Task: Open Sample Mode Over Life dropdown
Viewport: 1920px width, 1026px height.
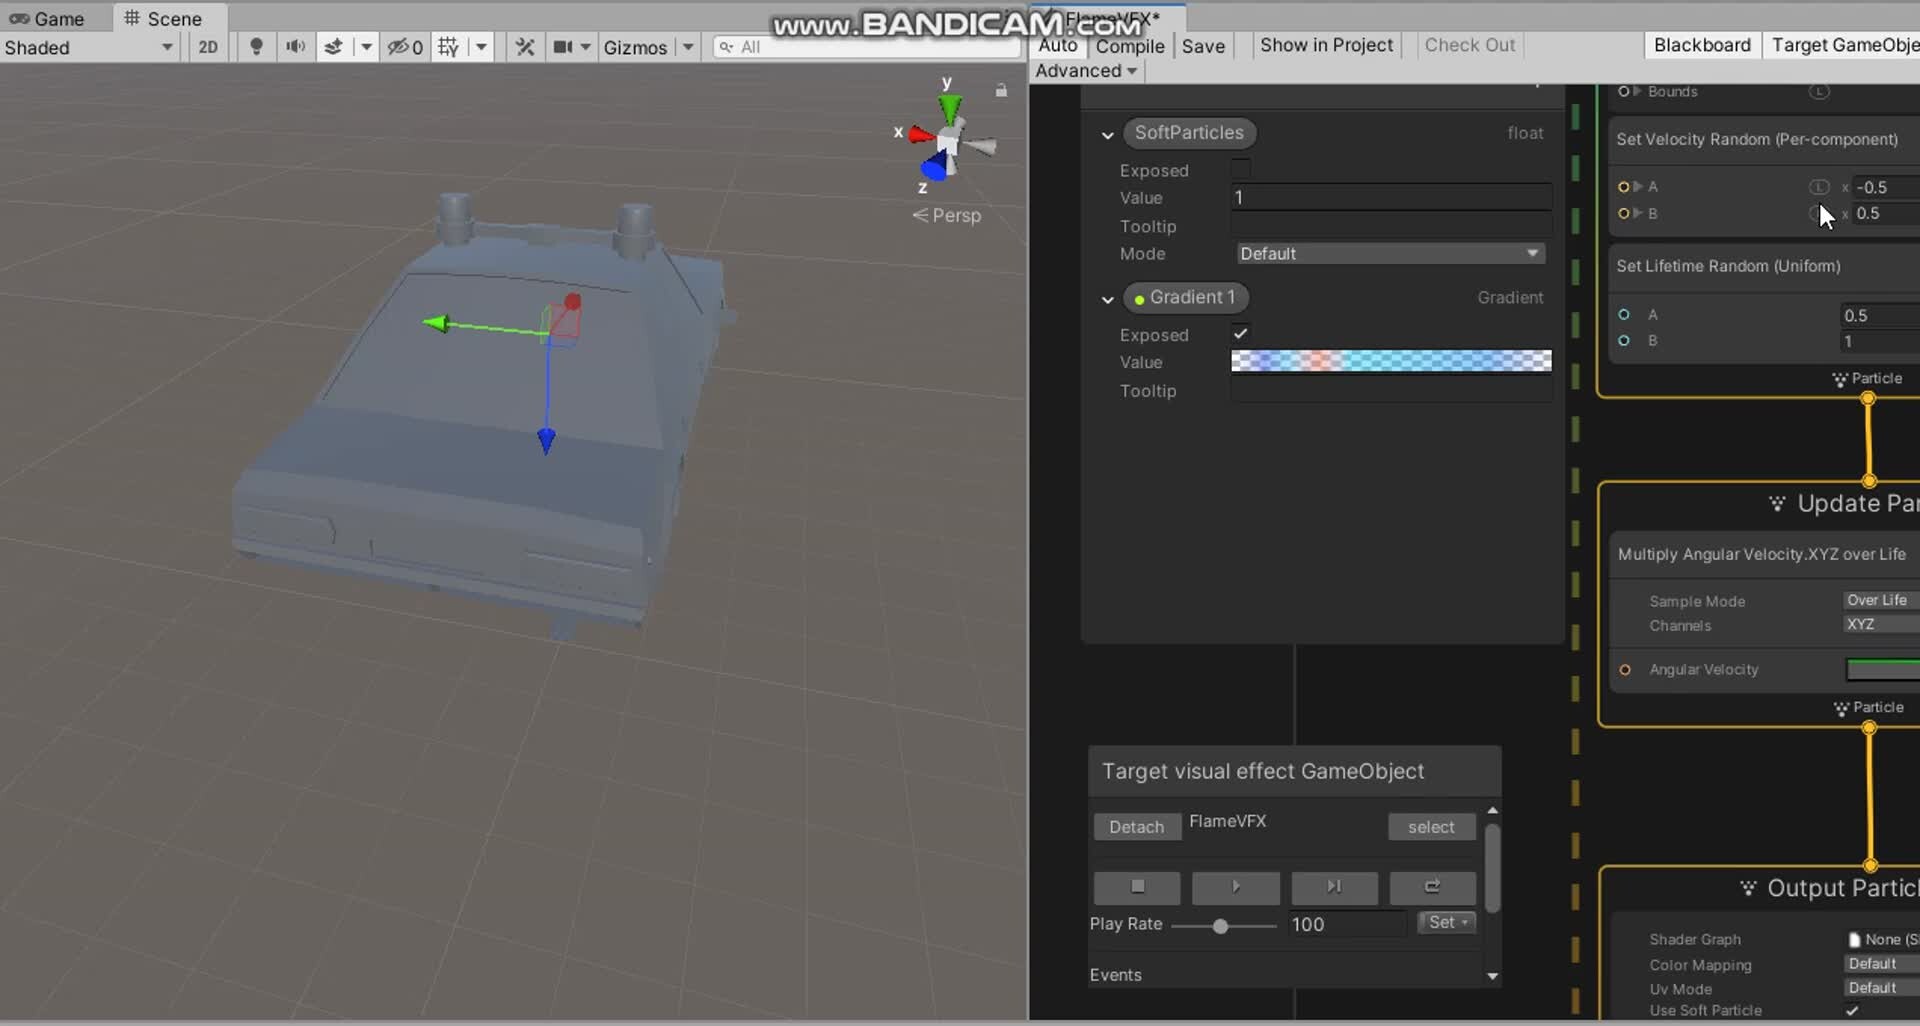Action: tap(1881, 600)
